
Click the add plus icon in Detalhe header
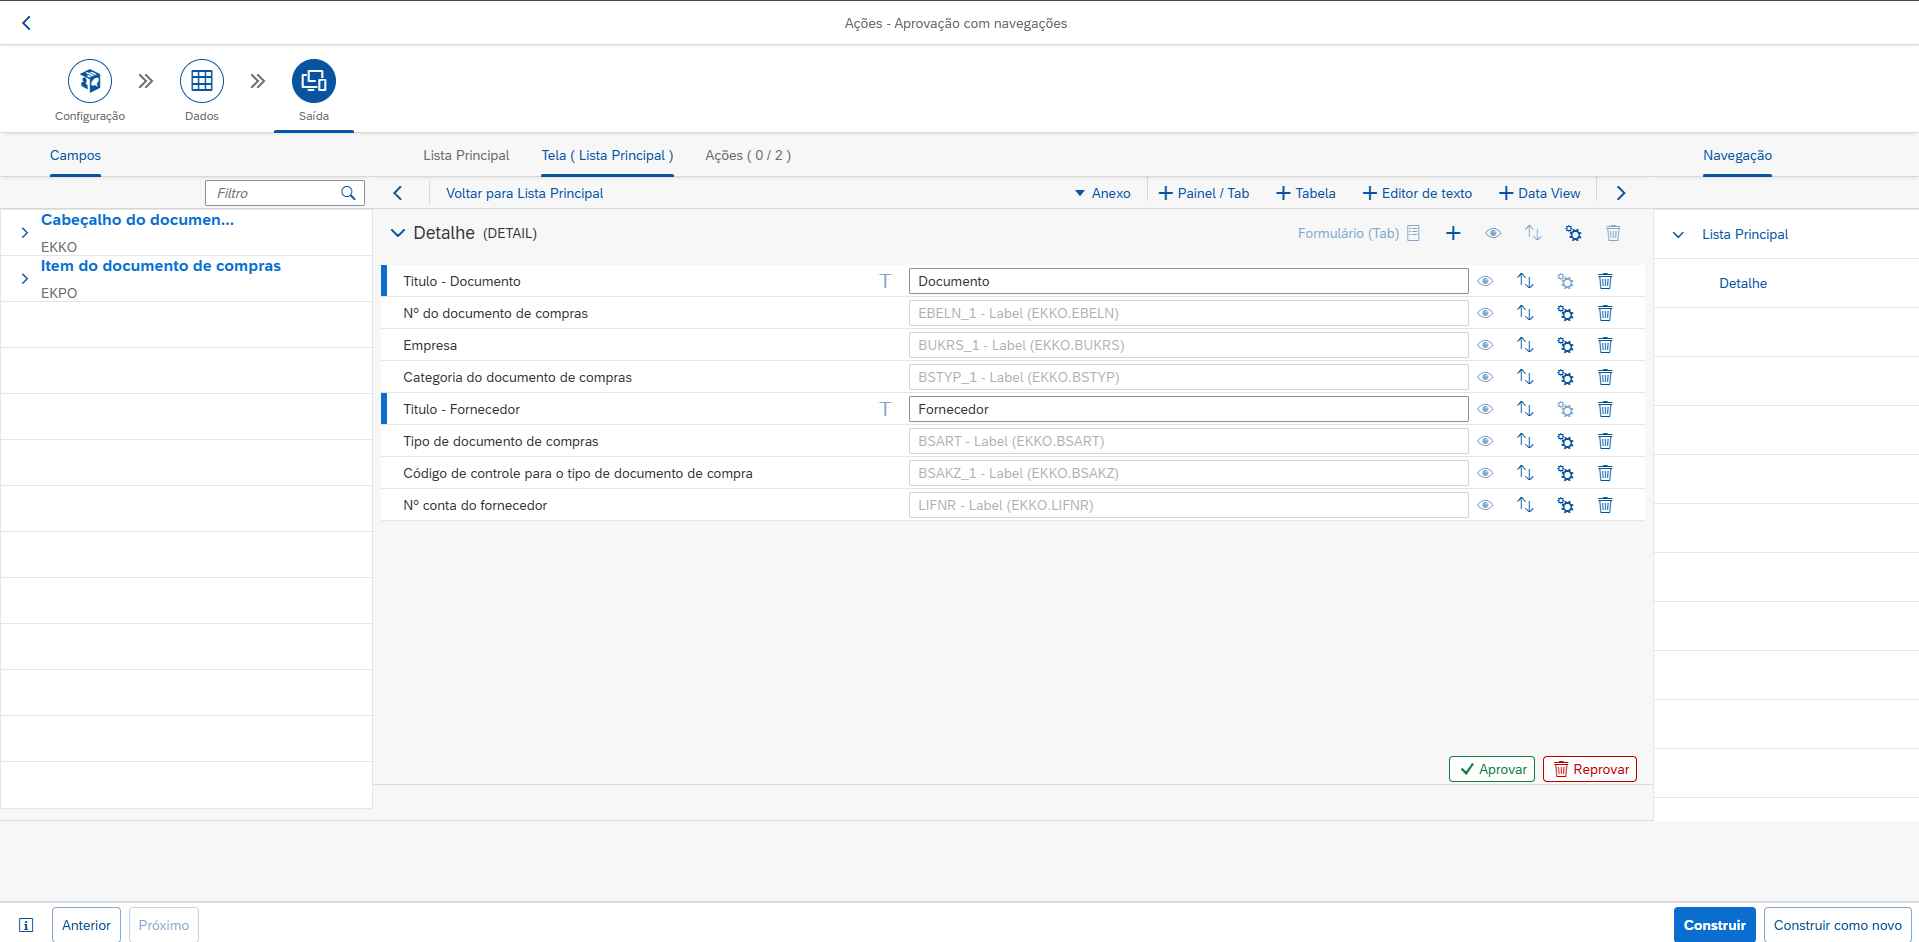pyautogui.click(x=1453, y=233)
